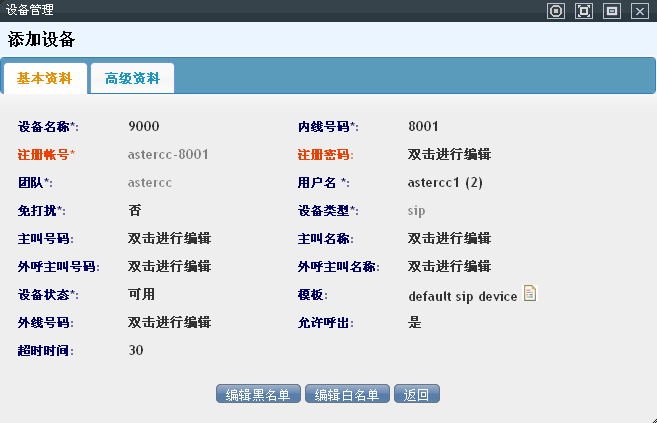
Task: Select the 模板 value default sip device
Action: [x=462, y=296]
